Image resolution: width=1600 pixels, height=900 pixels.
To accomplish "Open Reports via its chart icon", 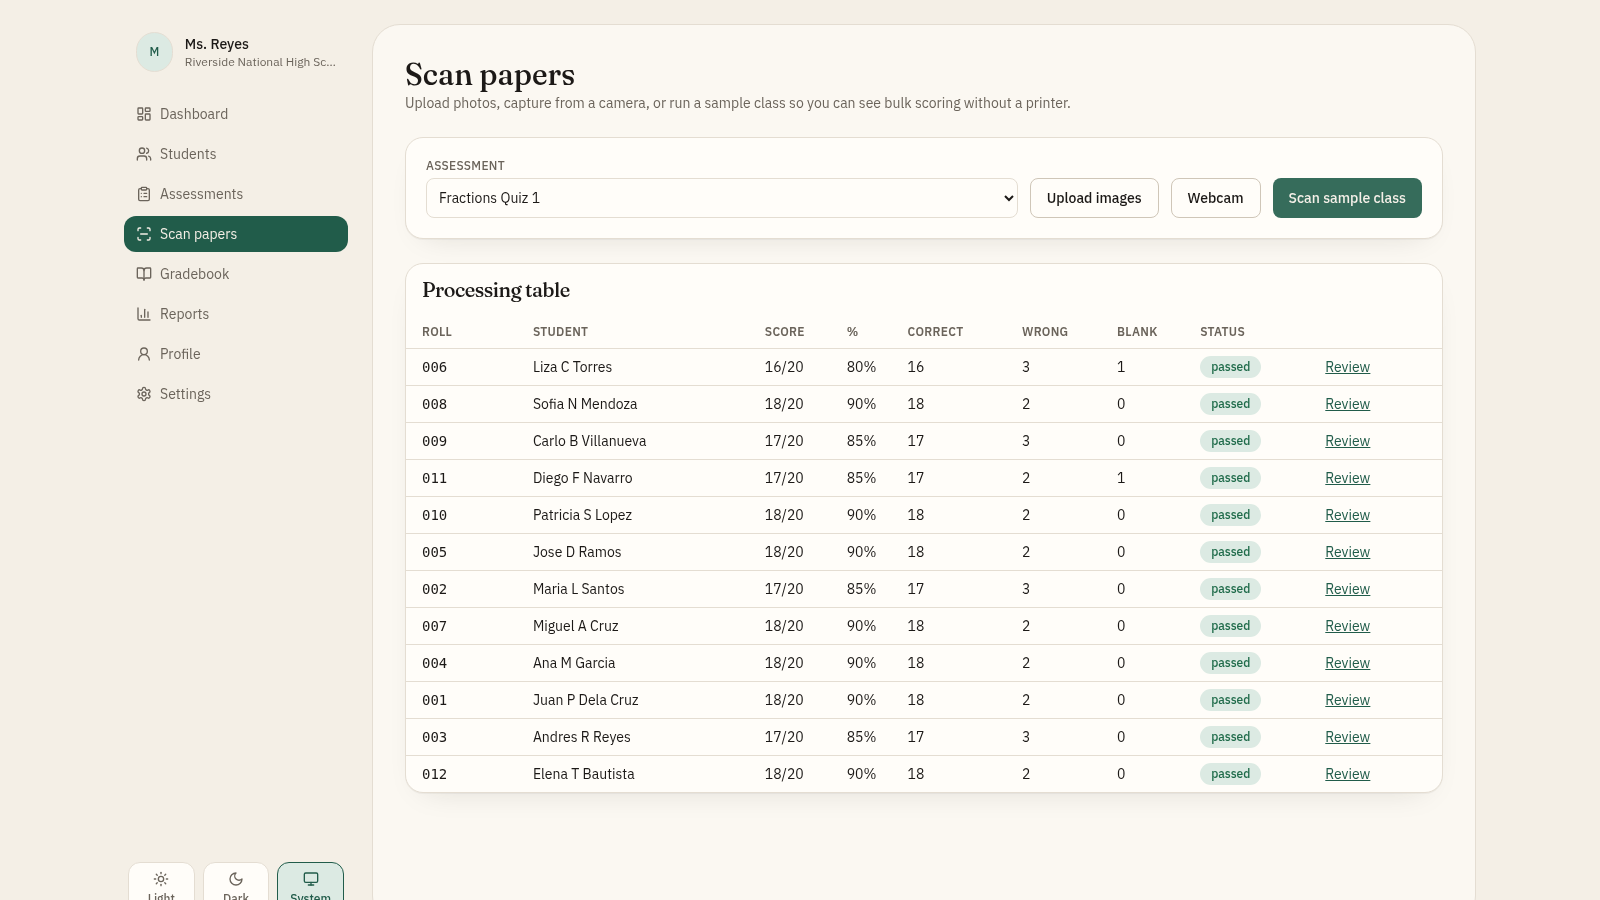I will click(144, 314).
